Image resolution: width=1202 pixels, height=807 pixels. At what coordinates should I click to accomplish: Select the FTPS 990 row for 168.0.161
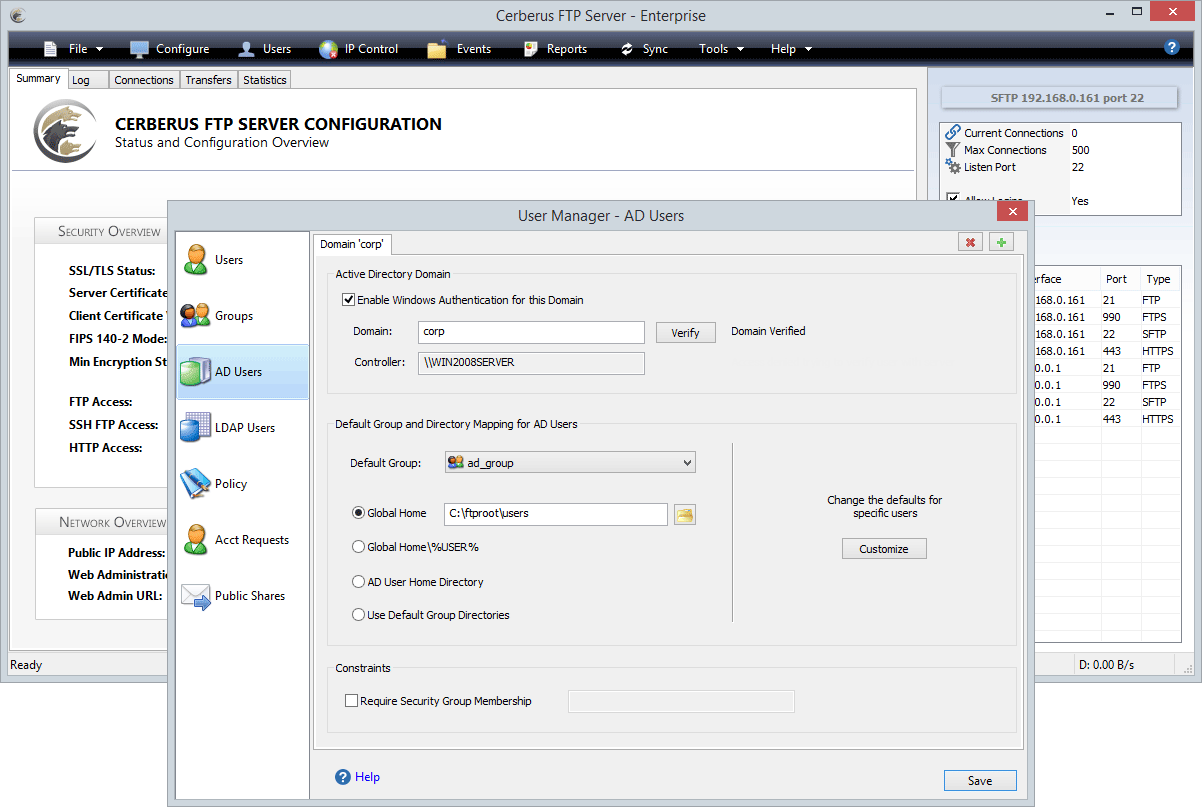click(1107, 317)
